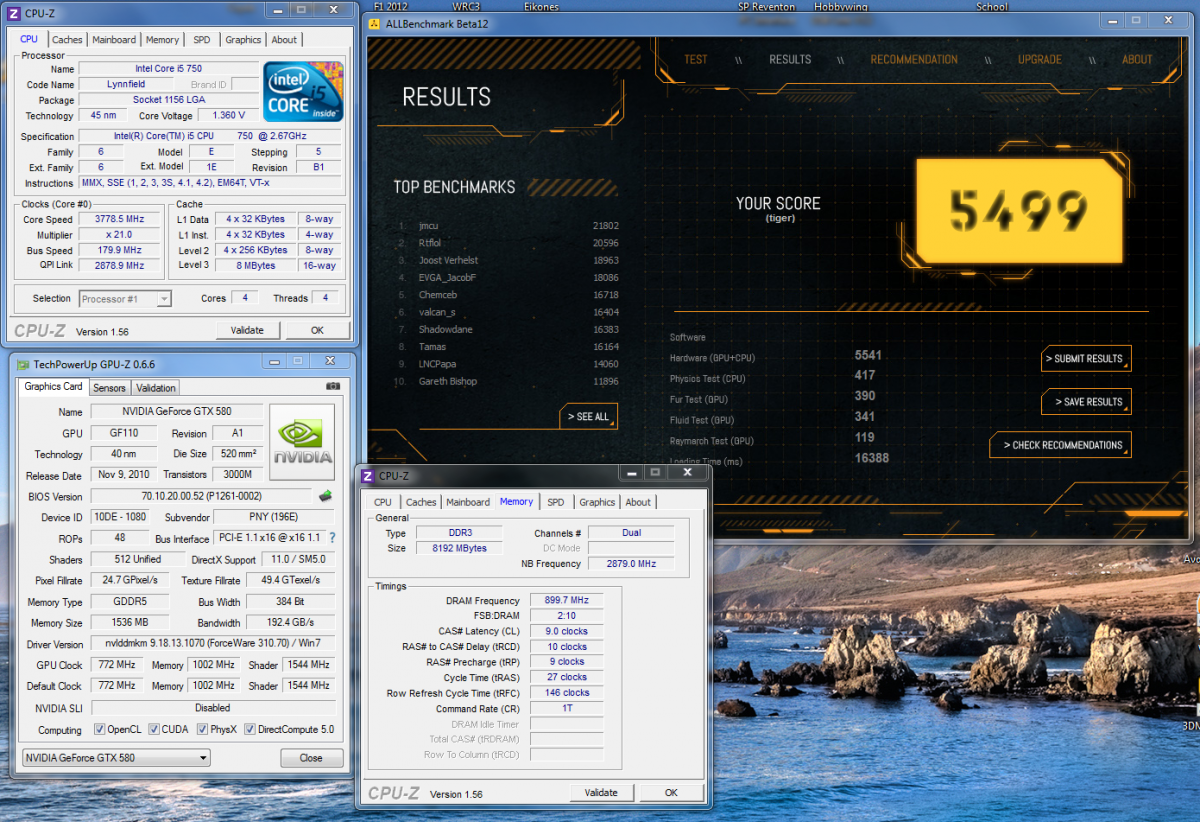Viewport: 1200px width, 822px height.
Task: Click the jmcu entry scoring 21802
Action: pos(509,227)
